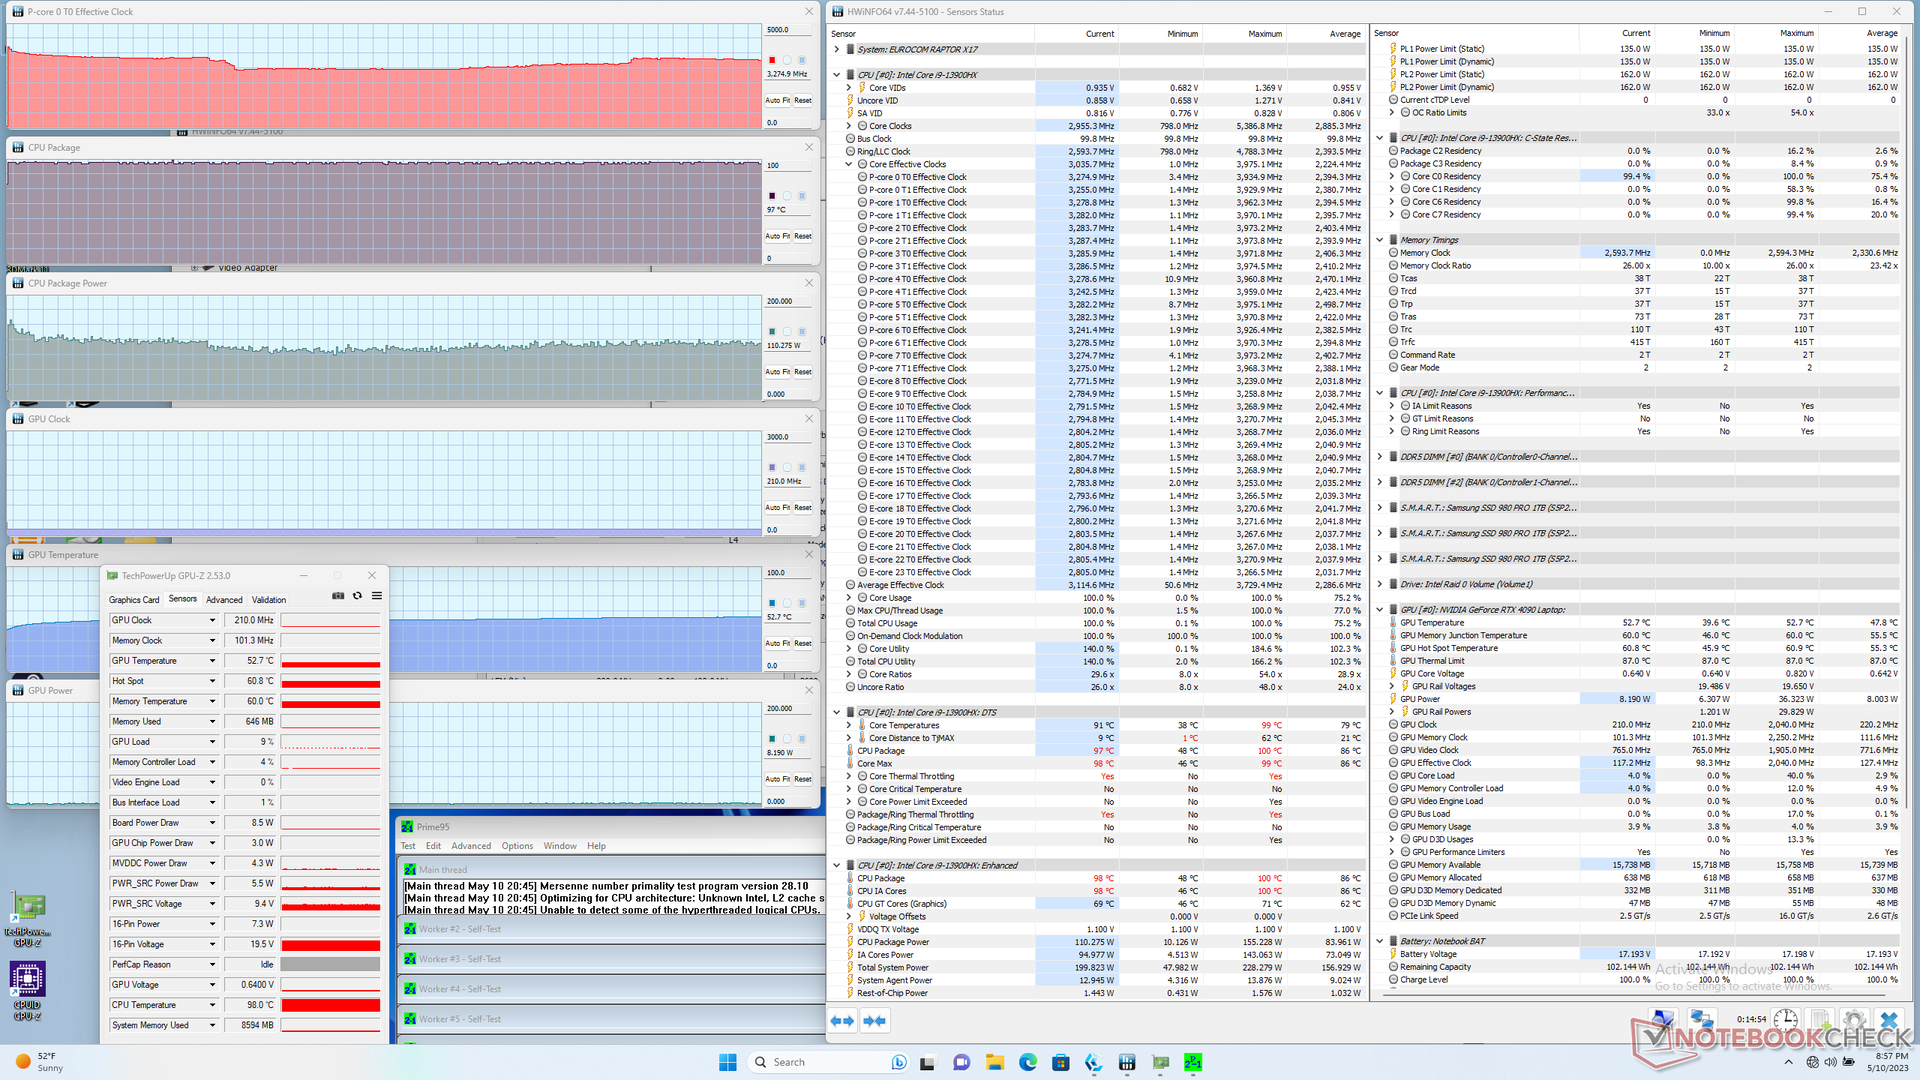Viewport: 1920px width, 1080px height.
Task: Expand System: EUROCOM RAPTOR X17 node
Action: [x=837, y=49]
